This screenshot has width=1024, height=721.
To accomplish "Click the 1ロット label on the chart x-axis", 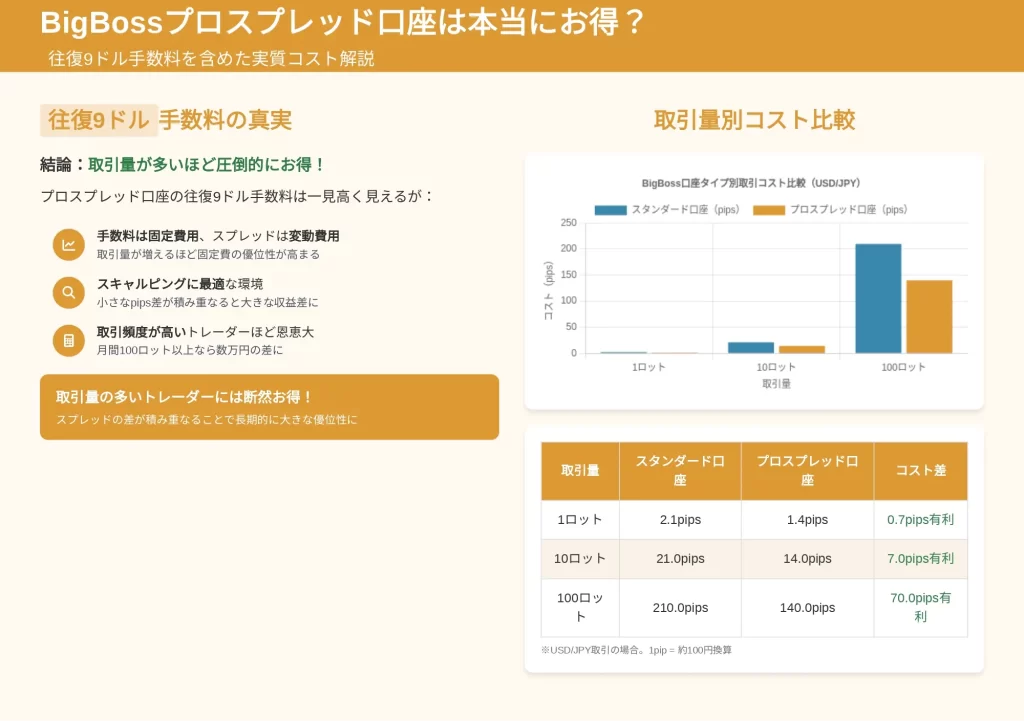I will pos(648,367).
